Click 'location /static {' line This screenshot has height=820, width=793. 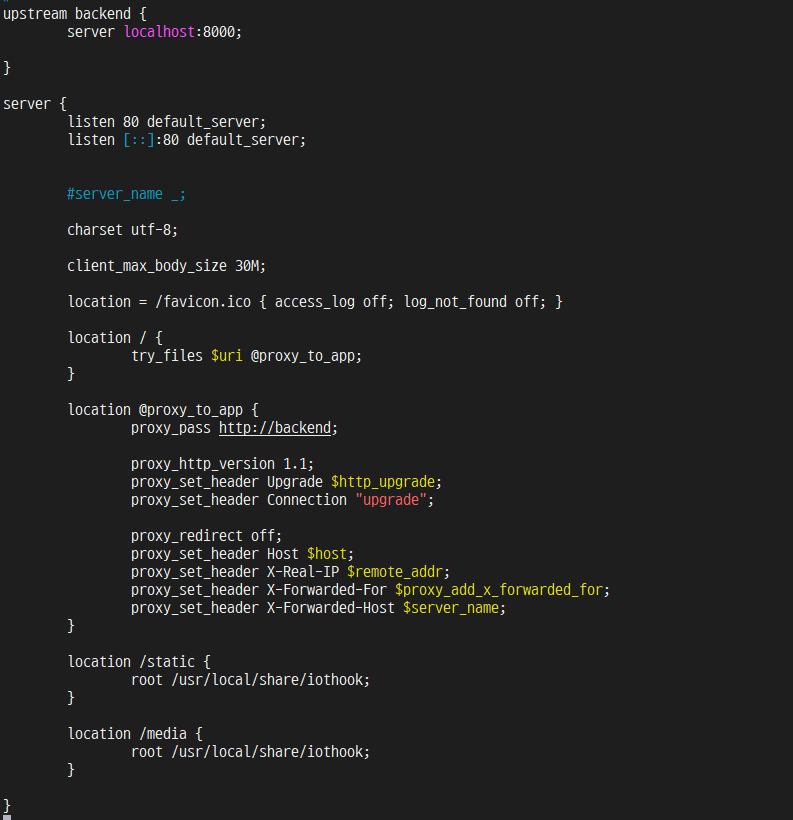[139, 662]
